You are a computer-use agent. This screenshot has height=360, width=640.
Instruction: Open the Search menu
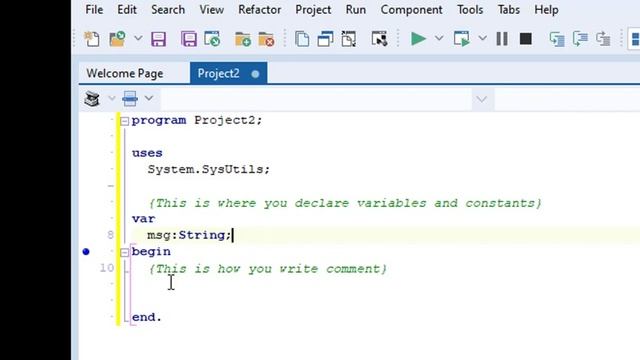click(168, 10)
